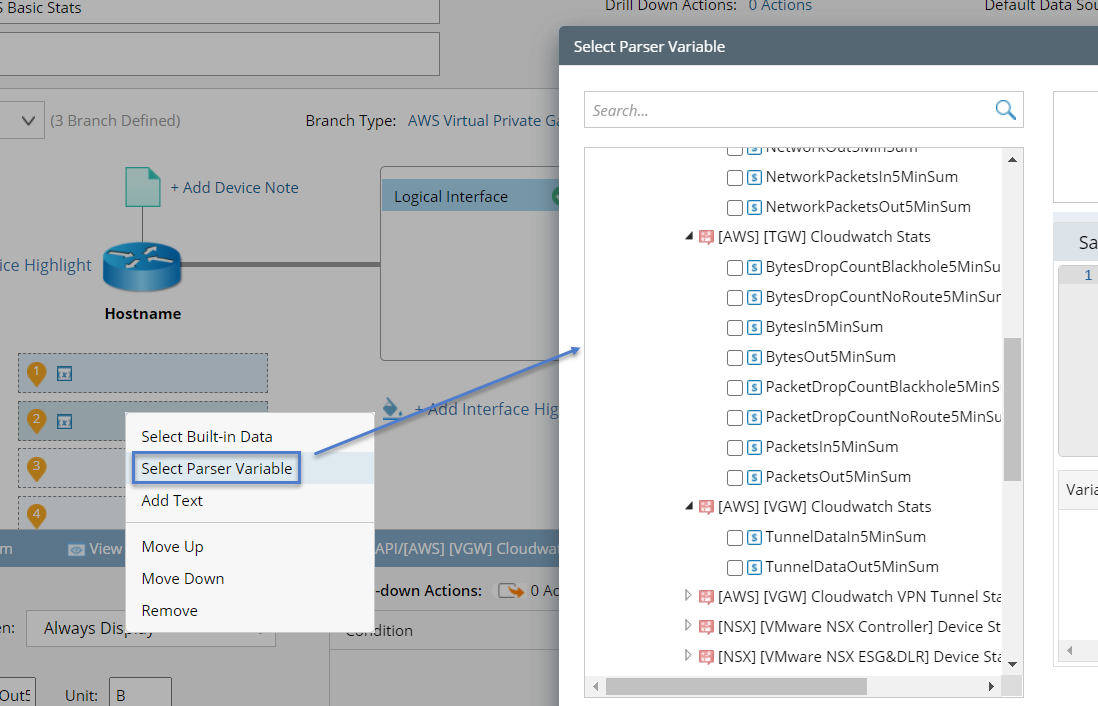Screen dimensions: 1098x706
Task: Click the AWS Virtual Private Gateway branch type link
Action: point(483,120)
